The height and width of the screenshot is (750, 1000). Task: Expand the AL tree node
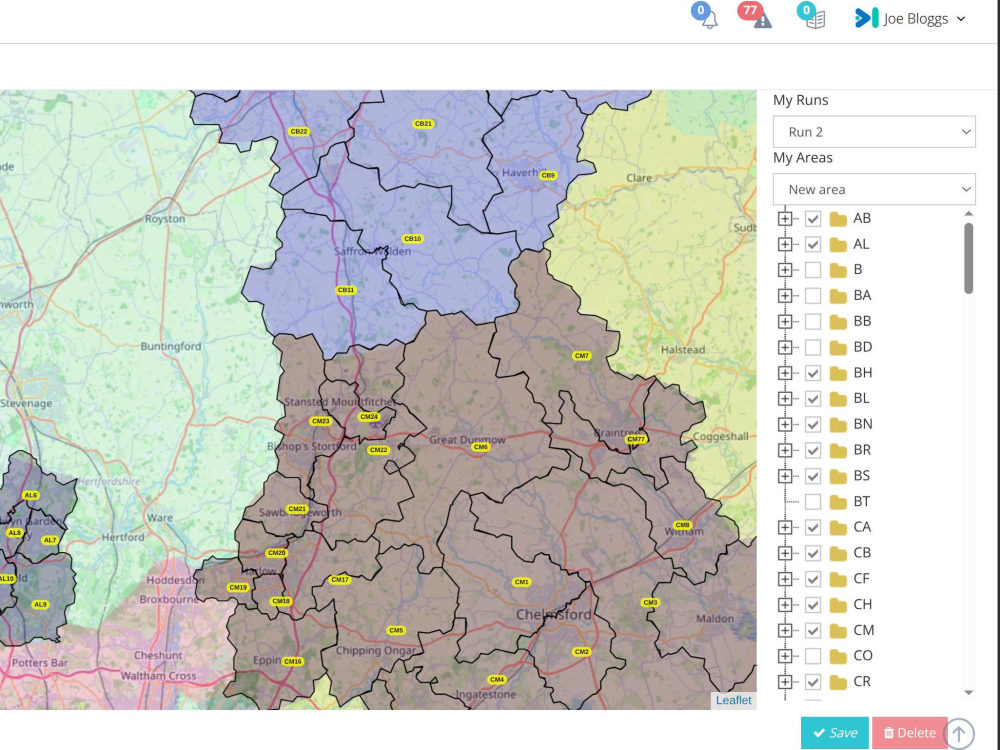coord(785,244)
